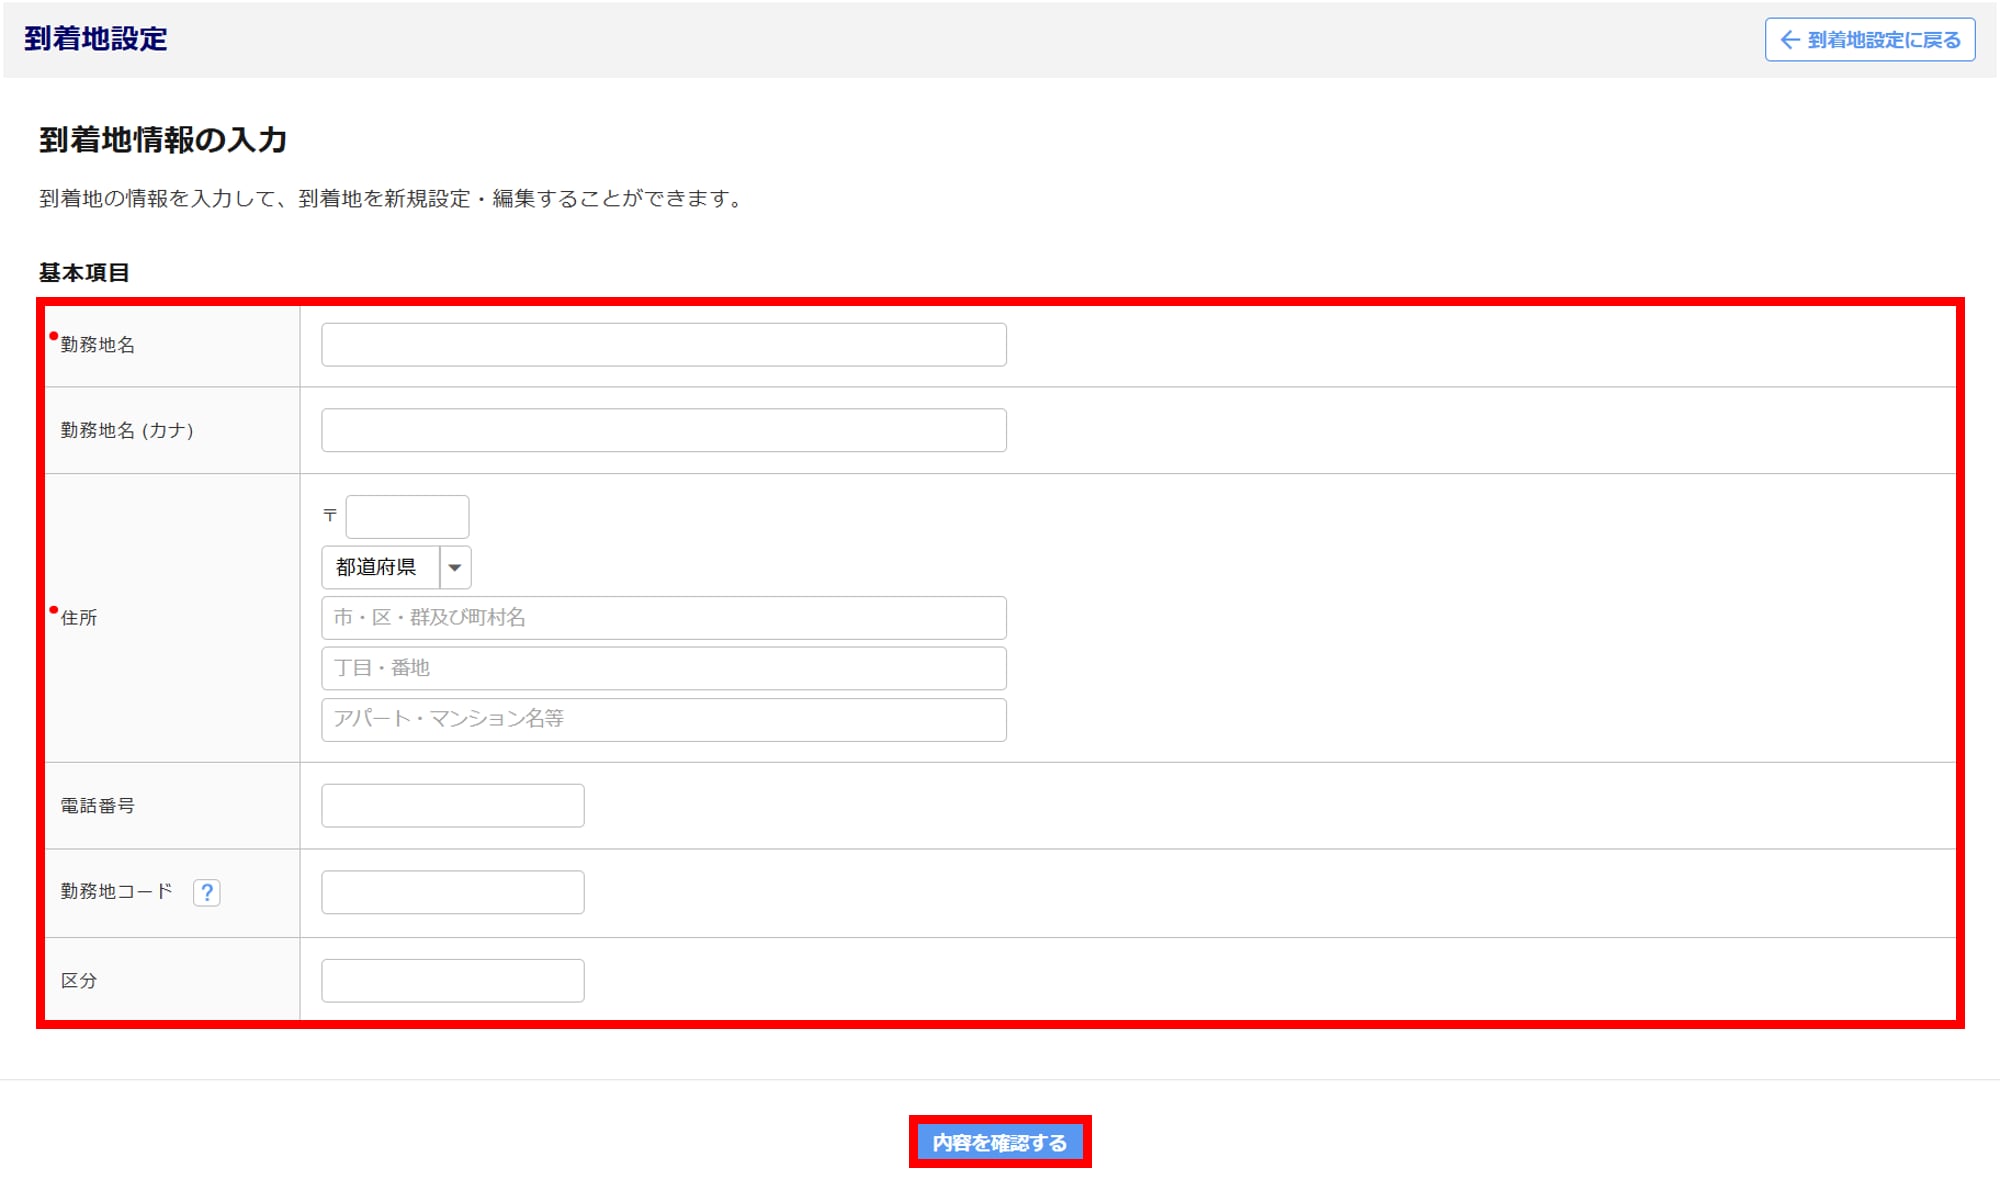The image size is (2000, 1204).
Task: Focus the 区分 input field
Action: pyautogui.click(x=452, y=981)
